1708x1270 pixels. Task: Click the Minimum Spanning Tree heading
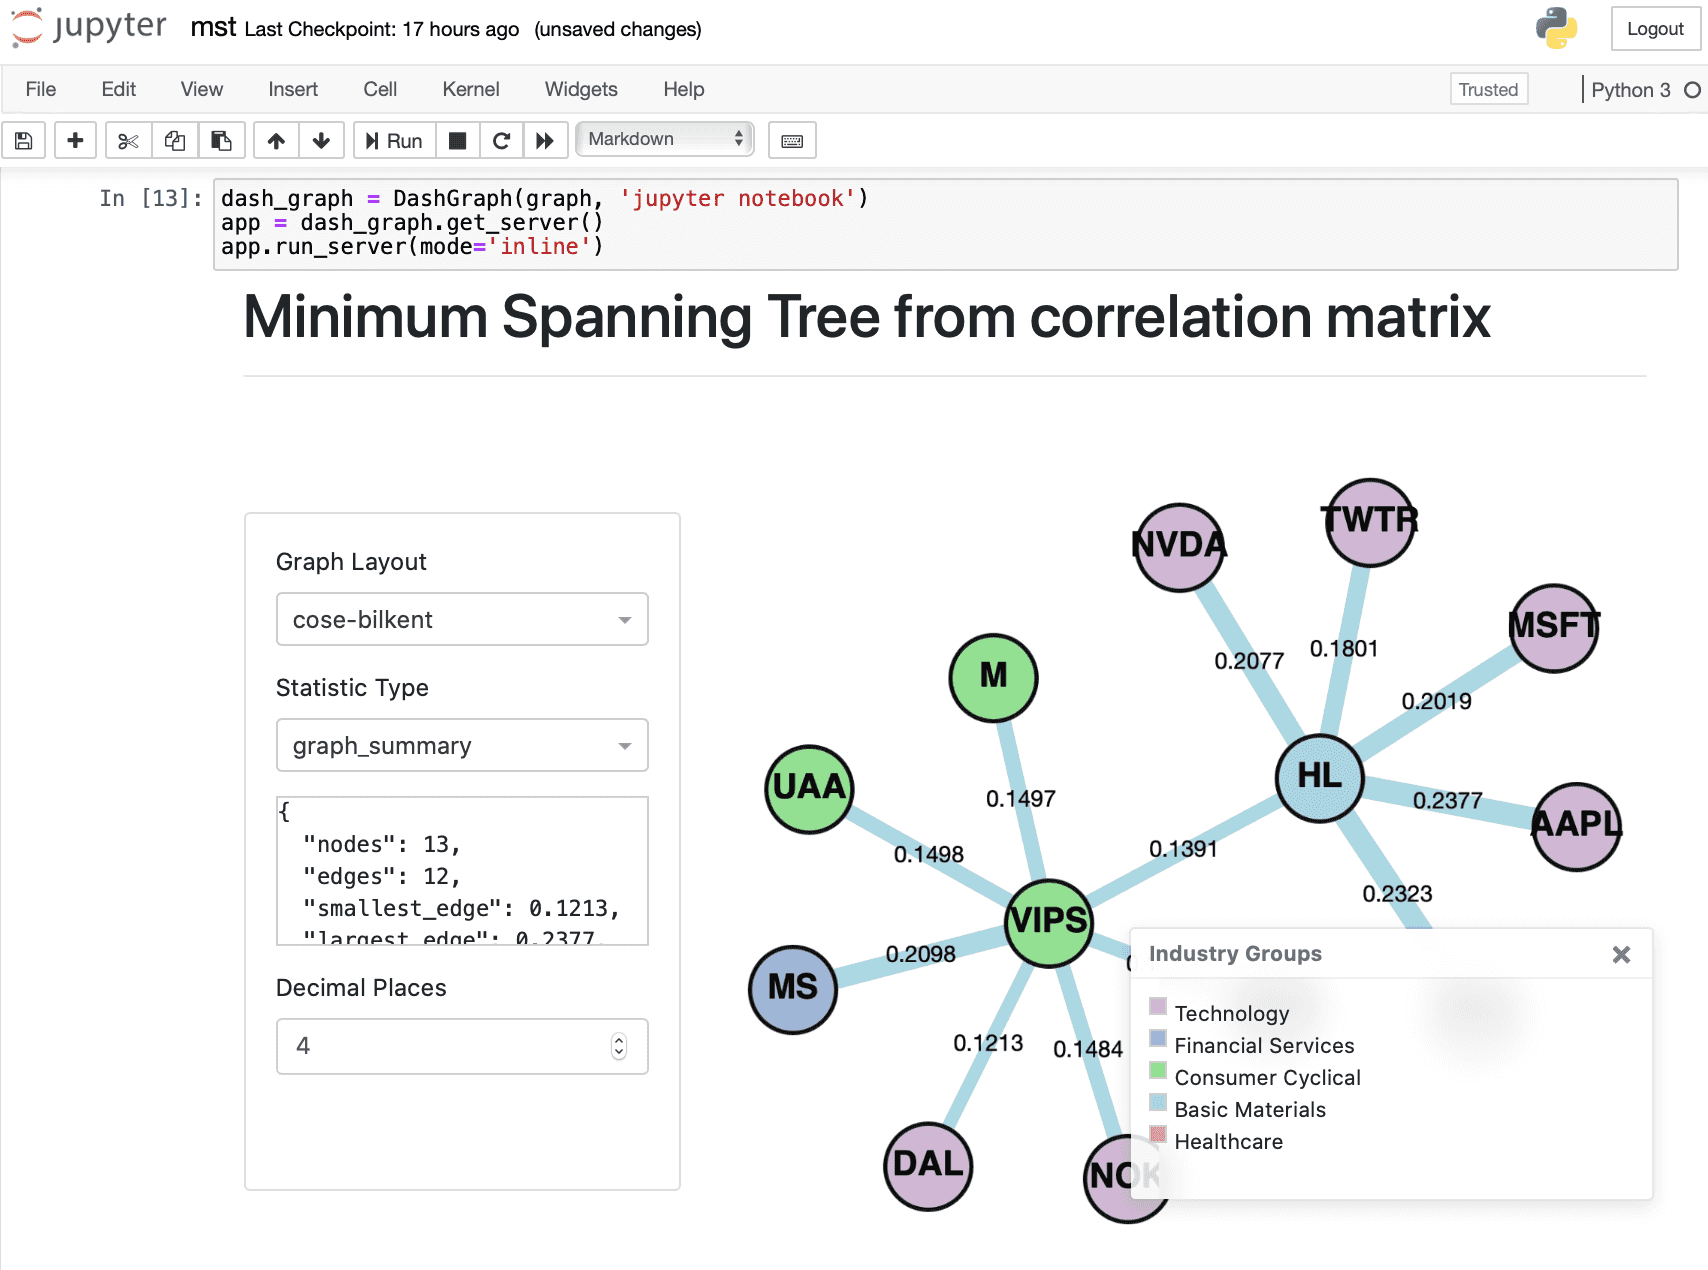867,317
